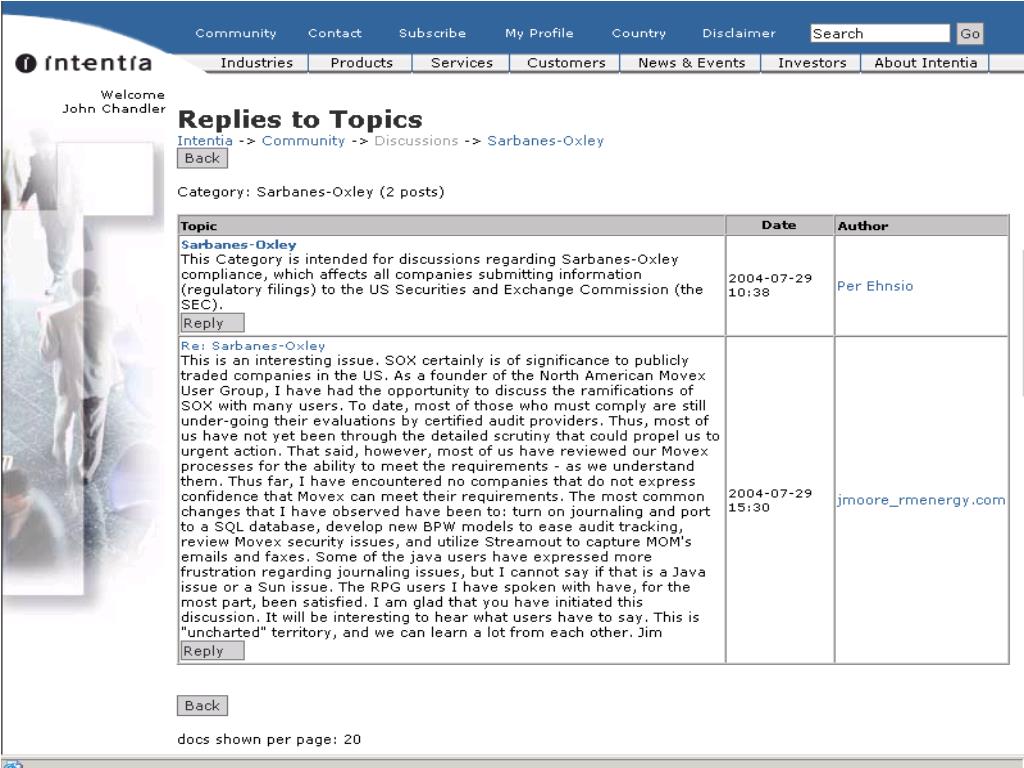Open the Services tab

(462, 63)
